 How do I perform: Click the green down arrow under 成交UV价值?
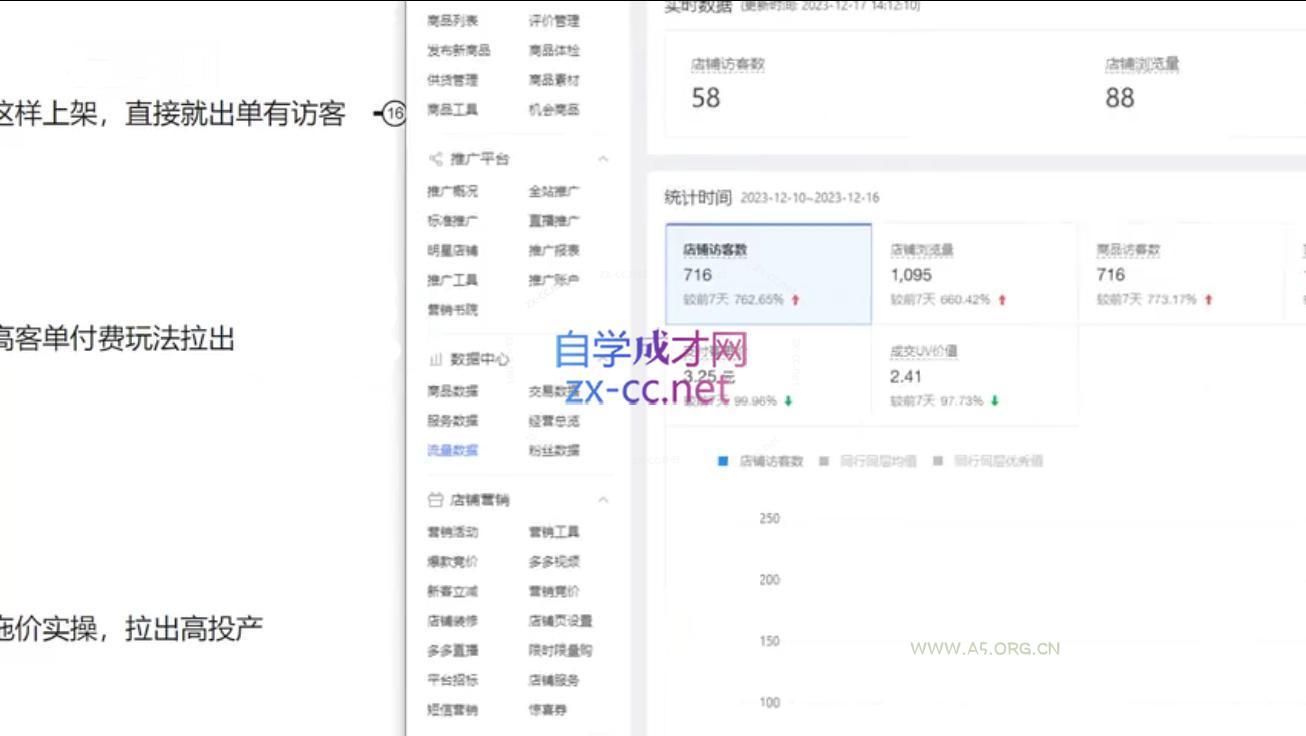995,401
